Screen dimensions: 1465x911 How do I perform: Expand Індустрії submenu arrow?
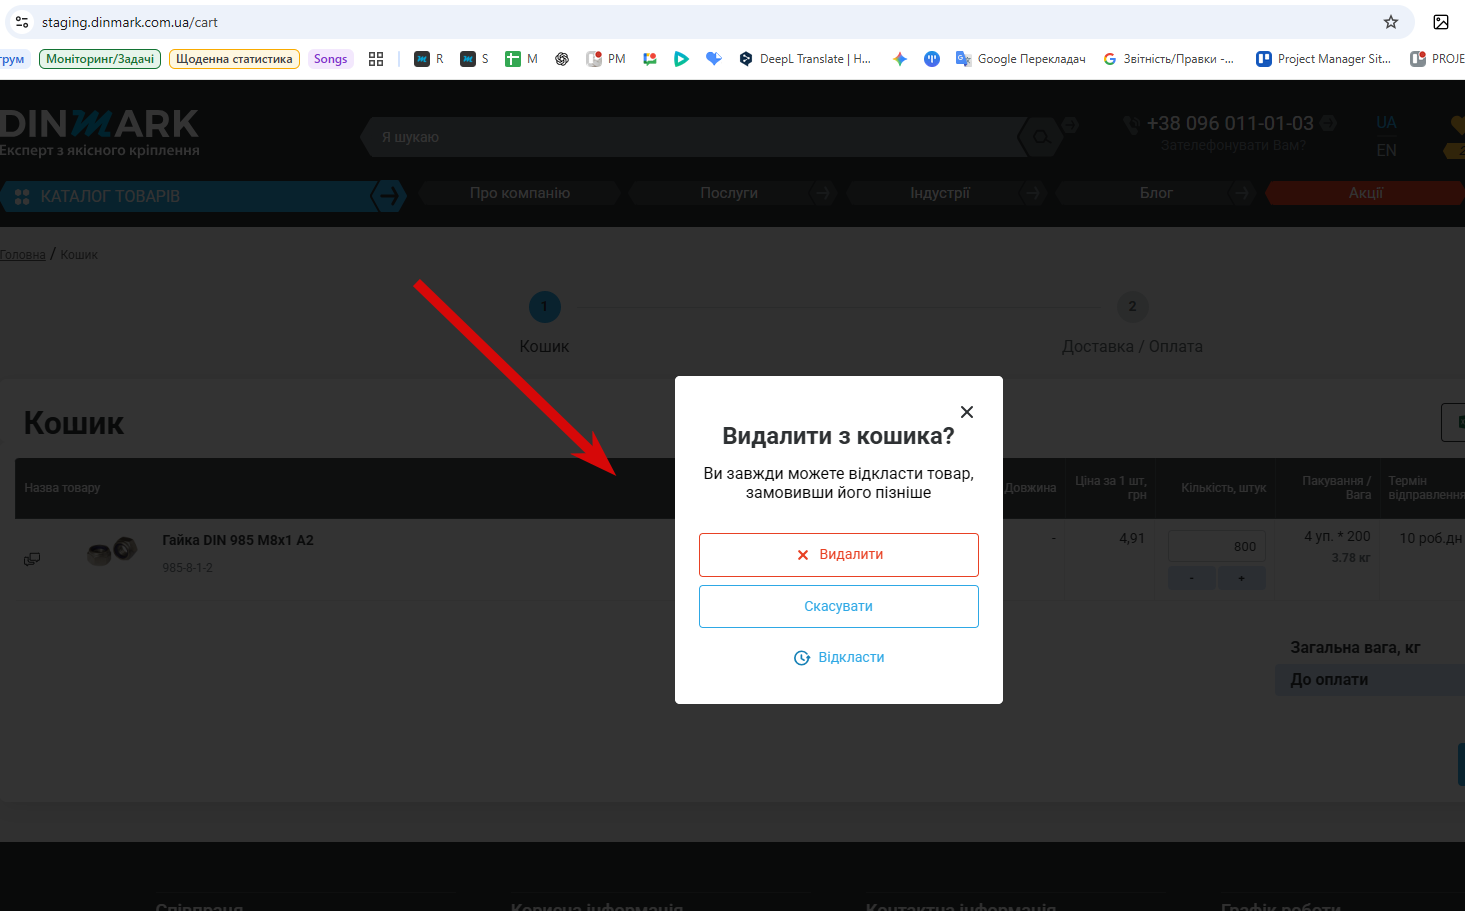click(x=1032, y=193)
